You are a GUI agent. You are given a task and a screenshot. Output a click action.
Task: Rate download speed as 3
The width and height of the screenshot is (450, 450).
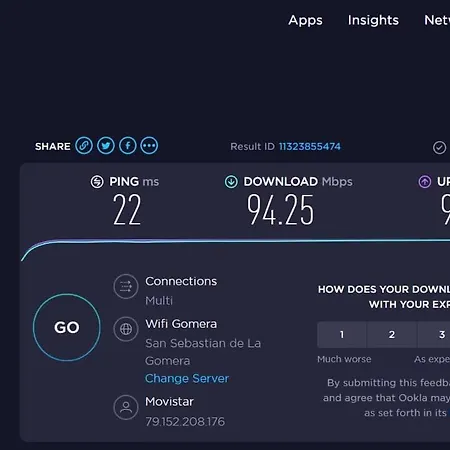click(434, 335)
